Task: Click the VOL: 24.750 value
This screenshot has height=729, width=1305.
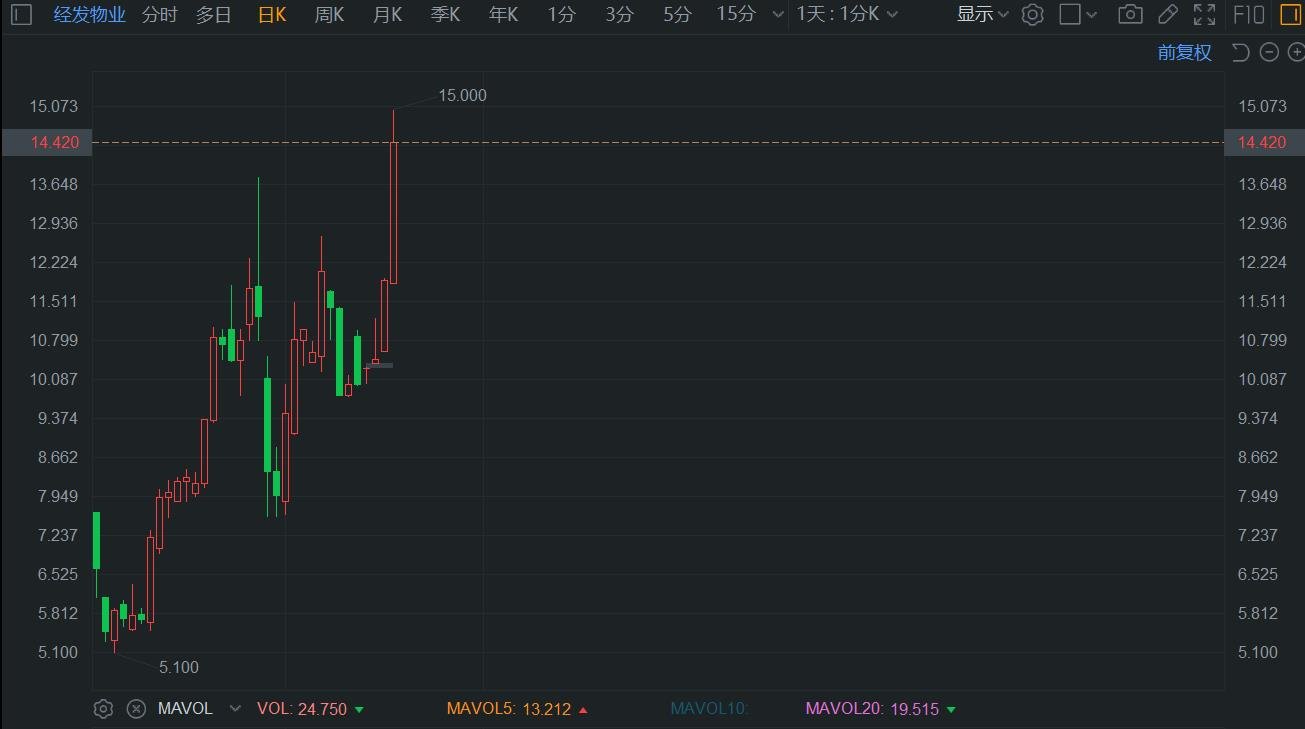Action: point(310,709)
